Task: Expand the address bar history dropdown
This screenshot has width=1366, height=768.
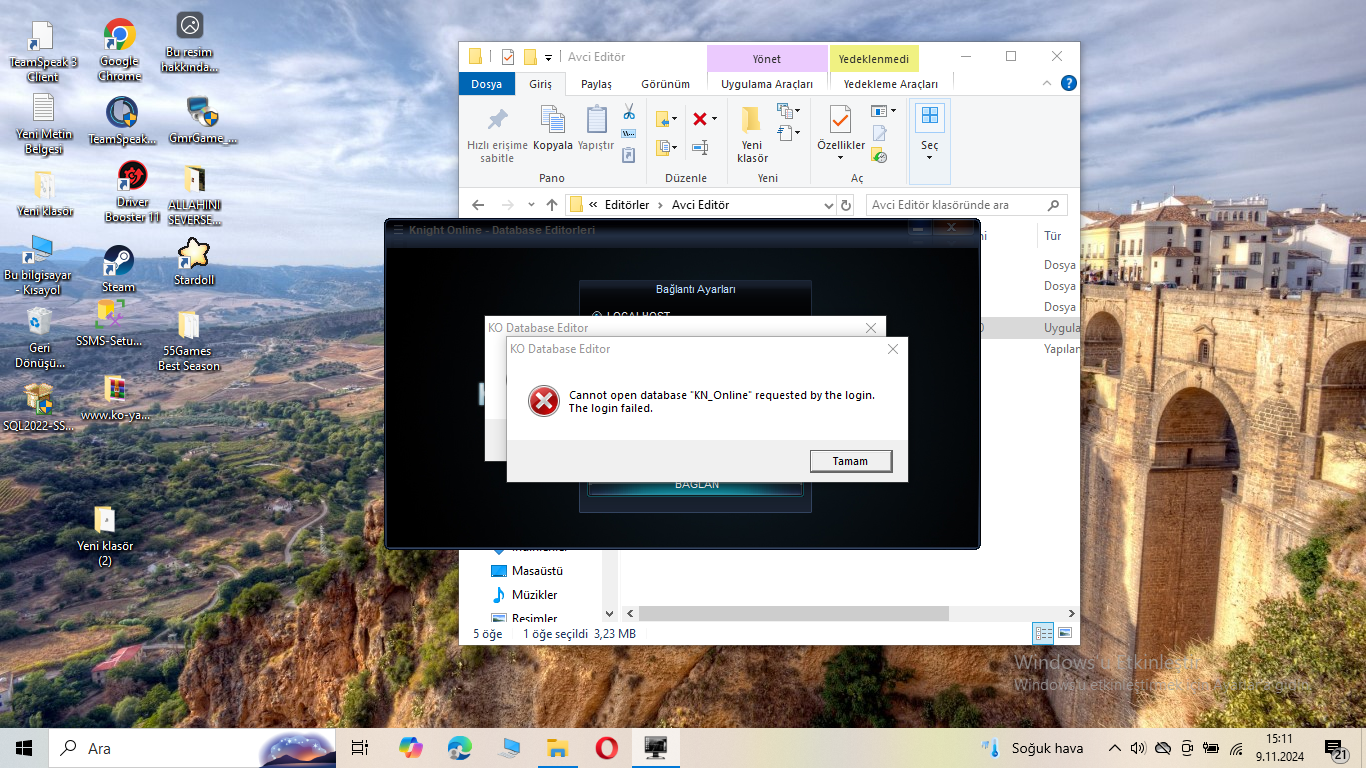Action: (828, 205)
